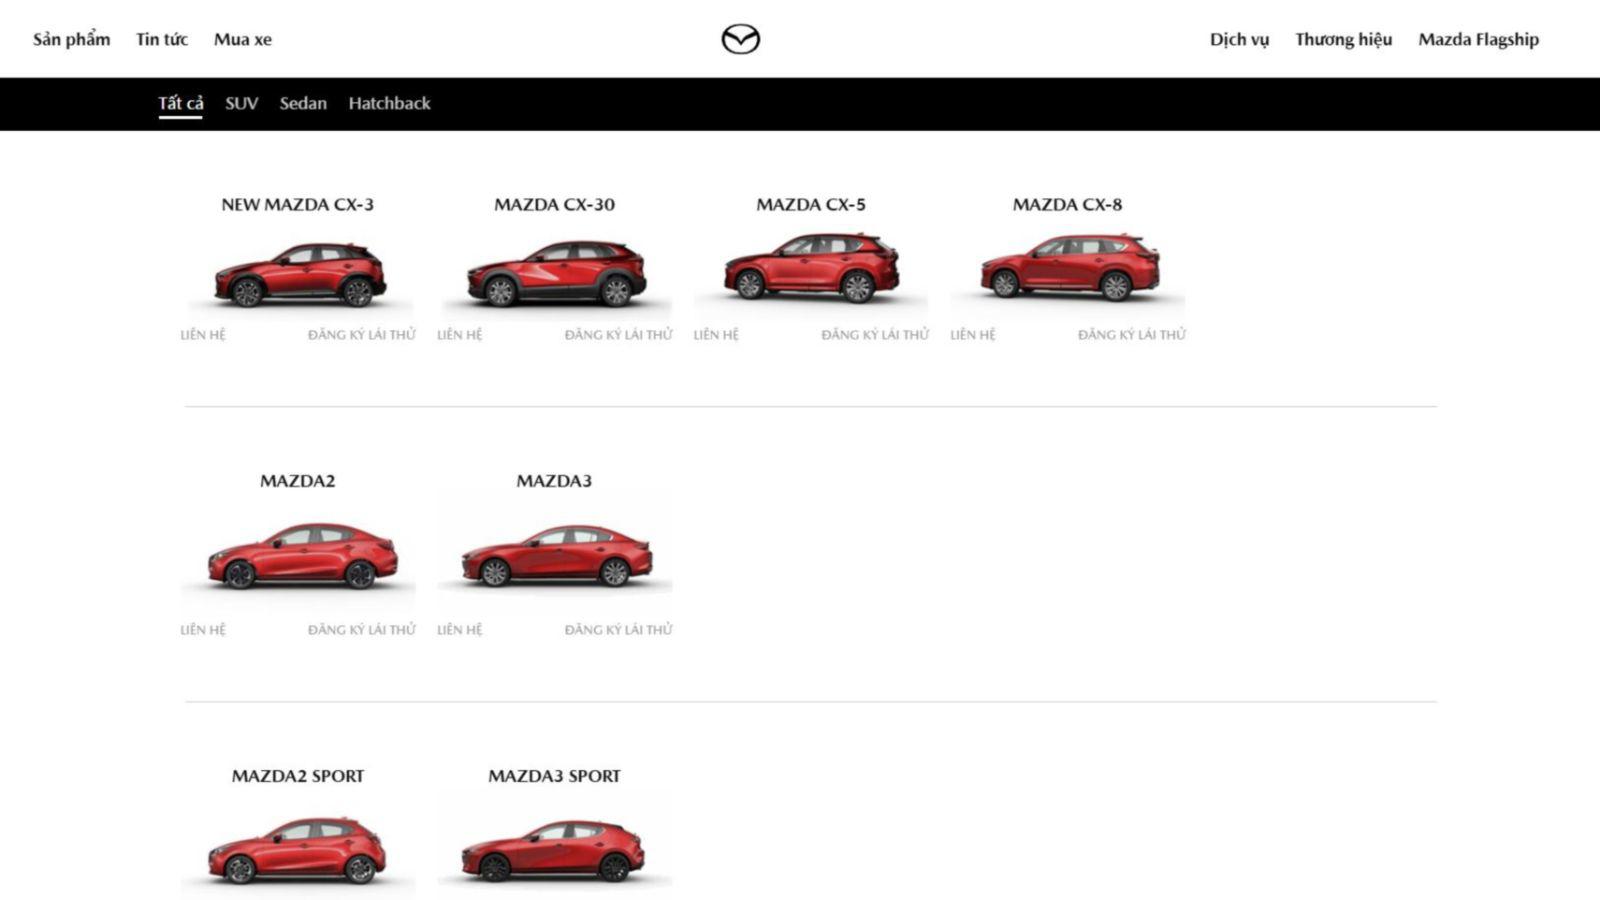Image resolution: width=1600 pixels, height=900 pixels.
Task: Click ĐĂNG KÝ LÁI THỬ under Mazda CX-8
Action: 1131,334
